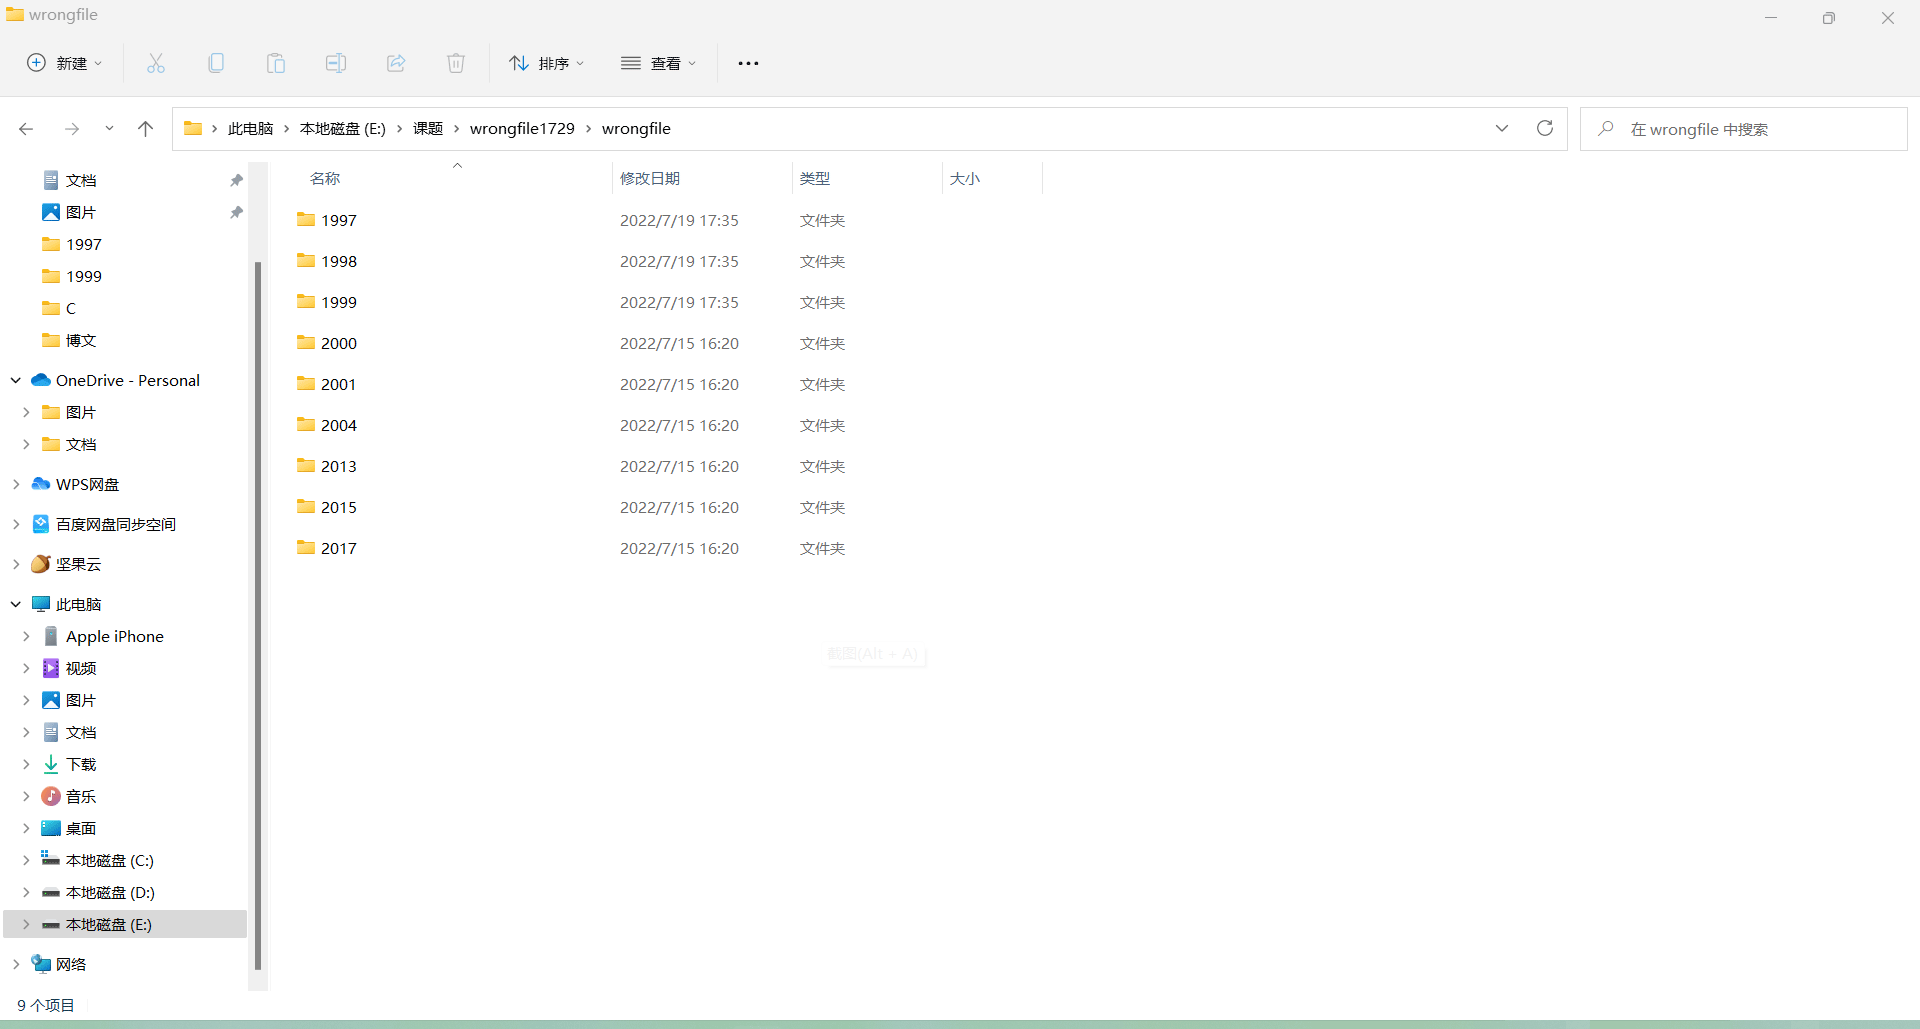Select 网络 in the sidebar
Viewport: 1920px width, 1029px height.
(x=70, y=964)
